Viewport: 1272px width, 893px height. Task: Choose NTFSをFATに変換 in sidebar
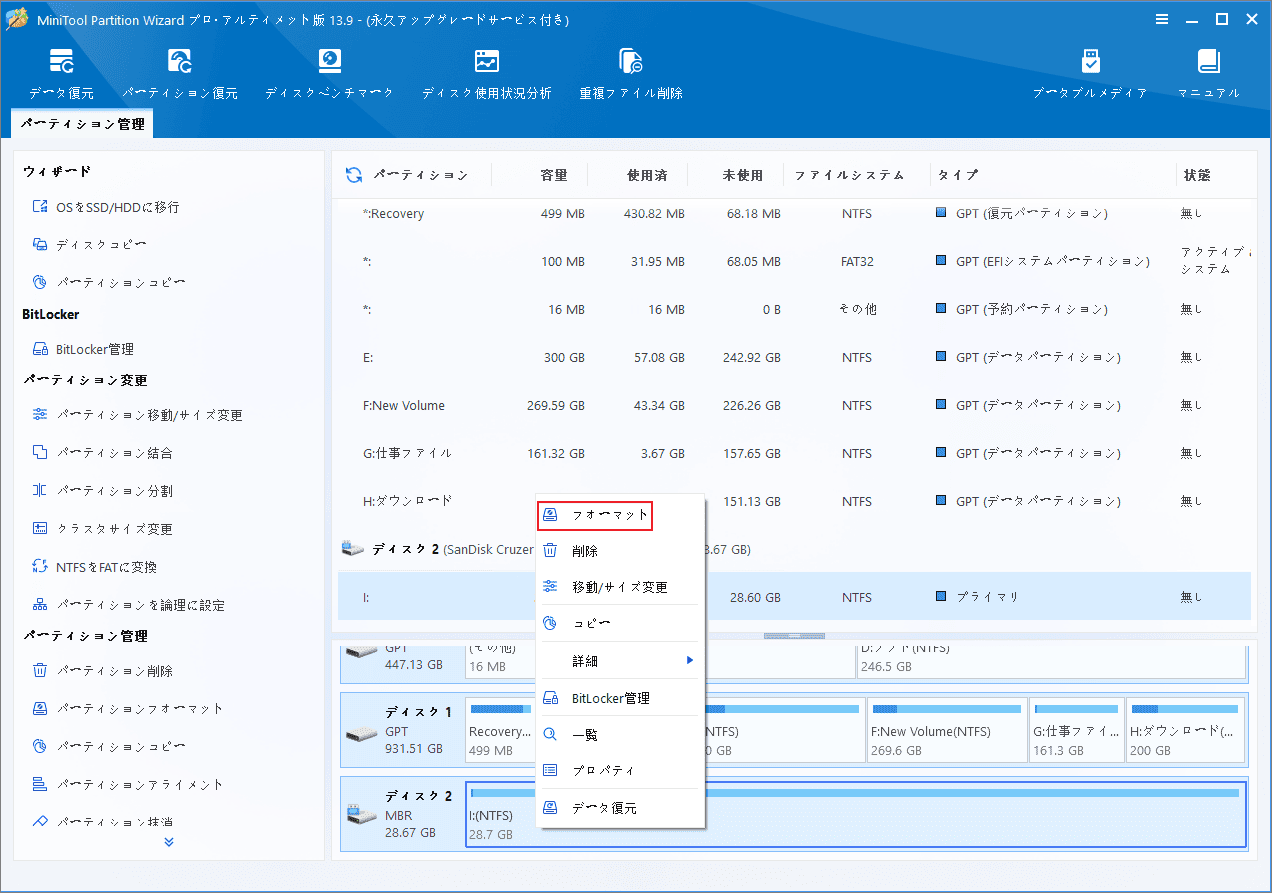[95, 567]
